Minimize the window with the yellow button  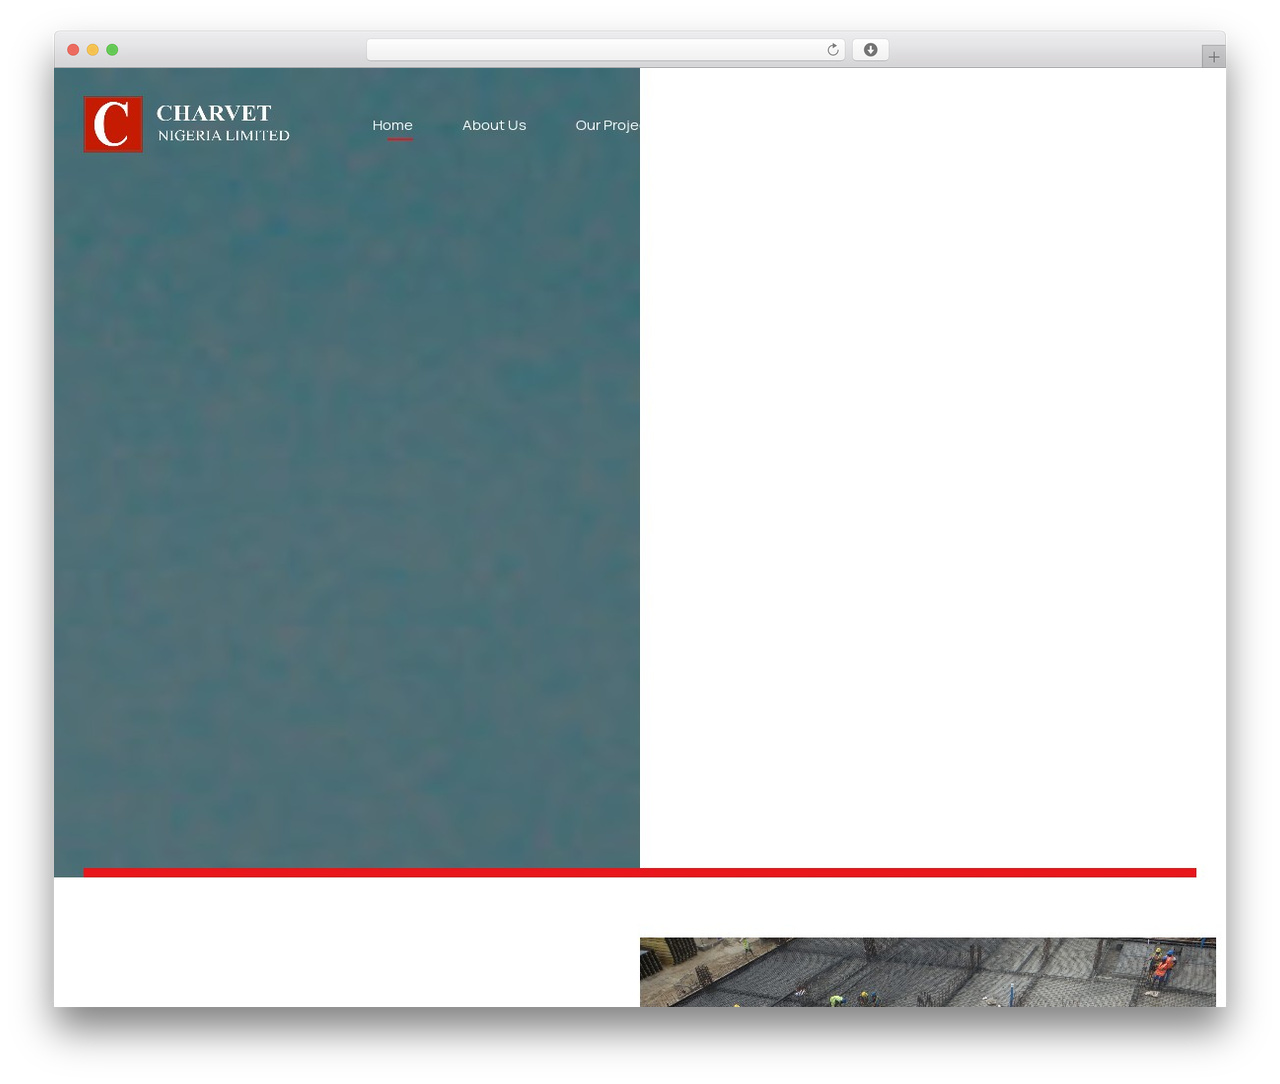[92, 50]
